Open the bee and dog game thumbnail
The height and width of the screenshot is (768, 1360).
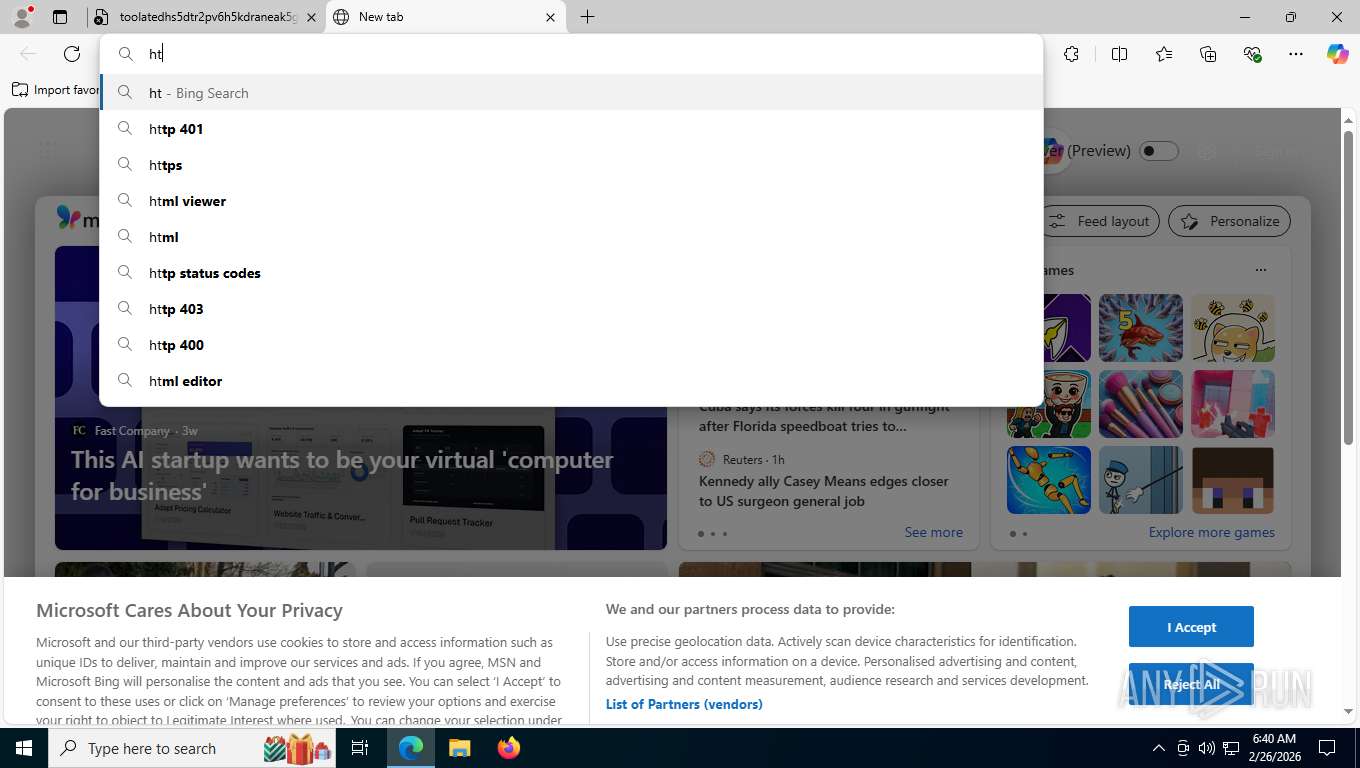1233,328
